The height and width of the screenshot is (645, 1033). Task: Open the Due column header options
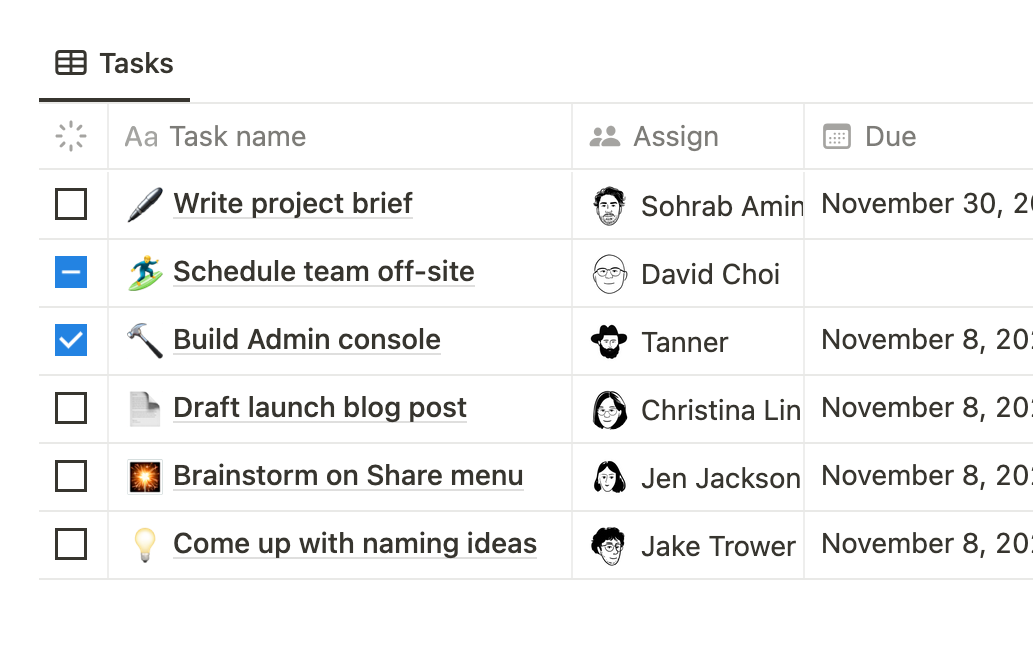(889, 137)
